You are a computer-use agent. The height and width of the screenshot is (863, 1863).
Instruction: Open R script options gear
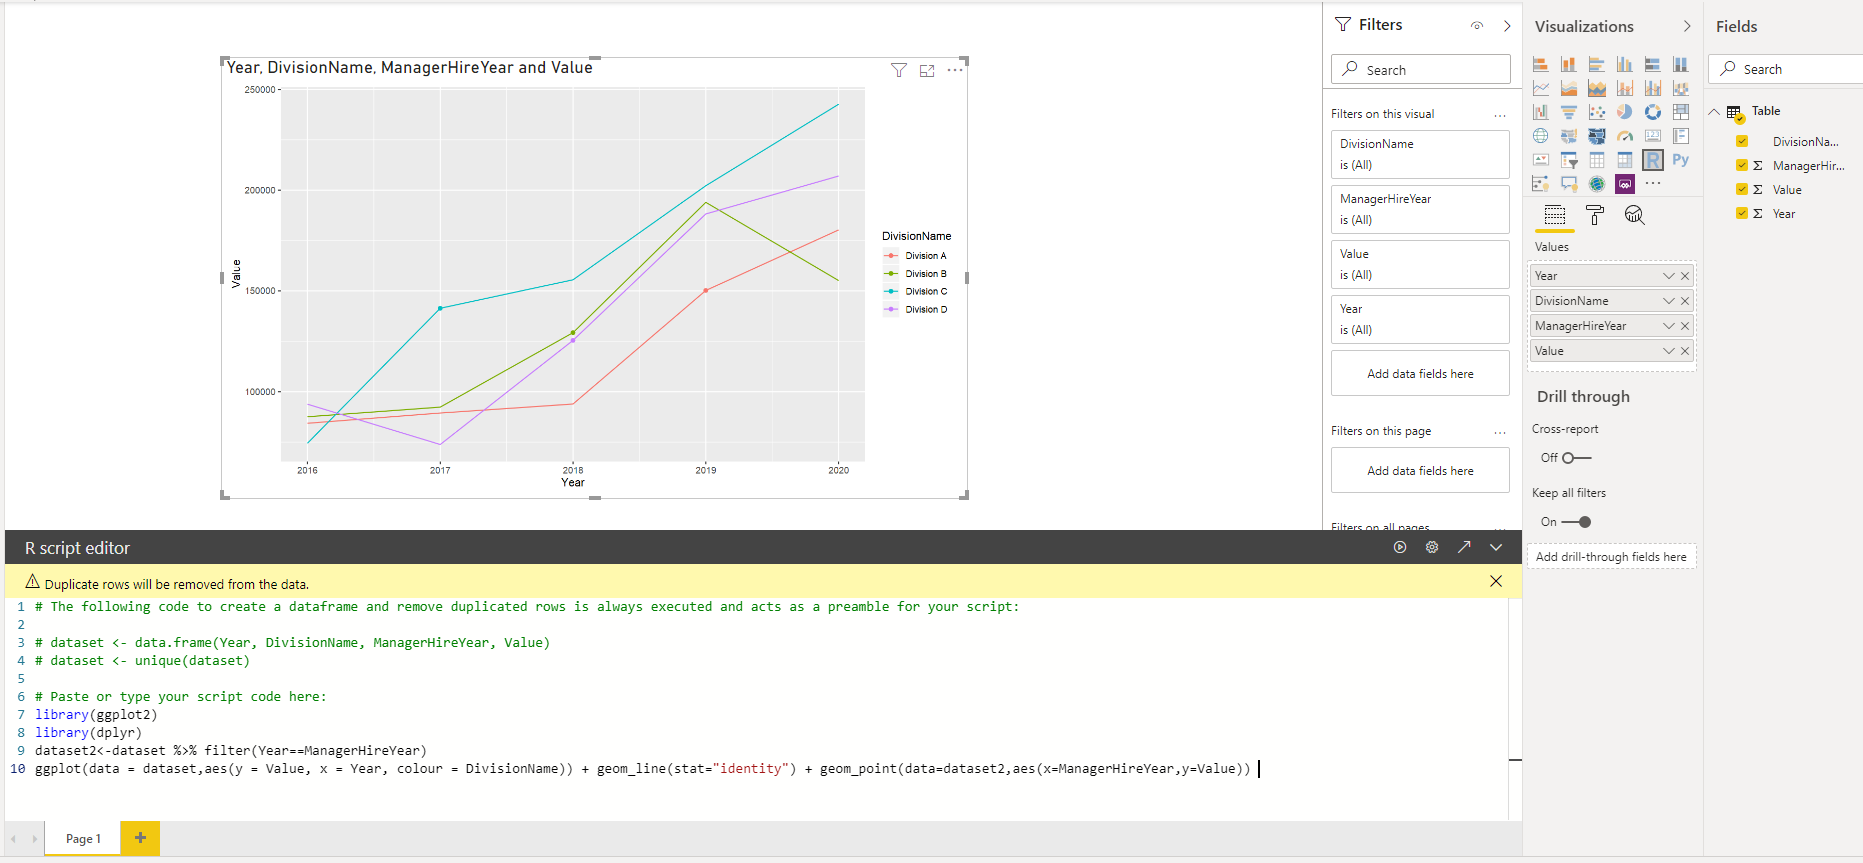coord(1432,547)
